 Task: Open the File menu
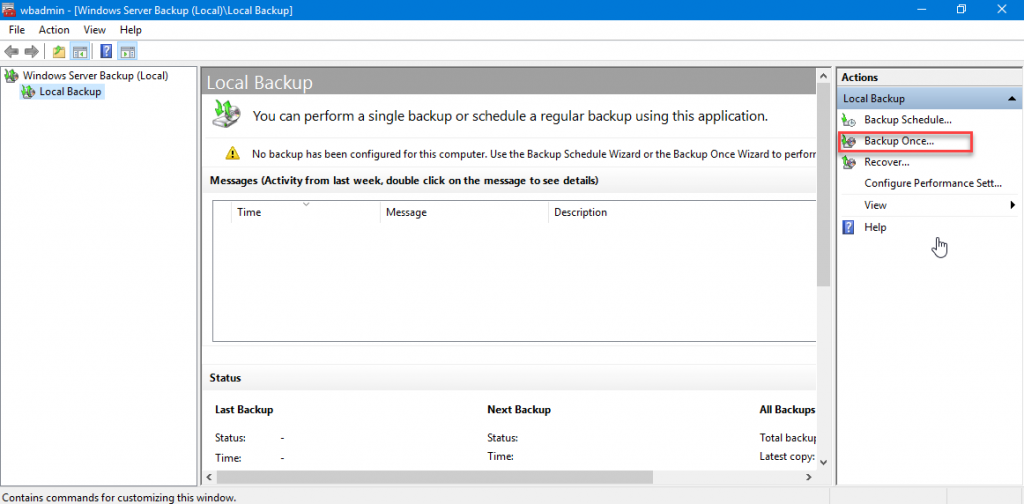click(x=16, y=30)
